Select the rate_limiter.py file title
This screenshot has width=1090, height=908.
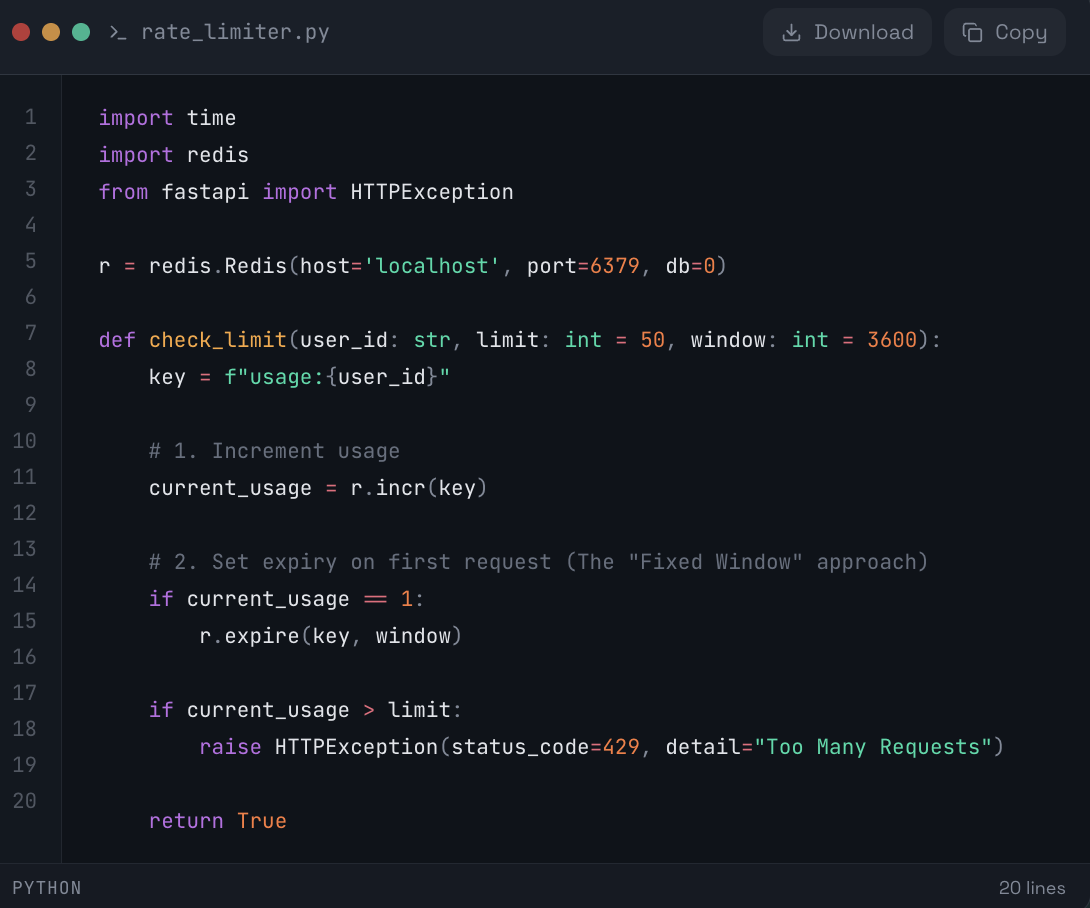tap(235, 32)
